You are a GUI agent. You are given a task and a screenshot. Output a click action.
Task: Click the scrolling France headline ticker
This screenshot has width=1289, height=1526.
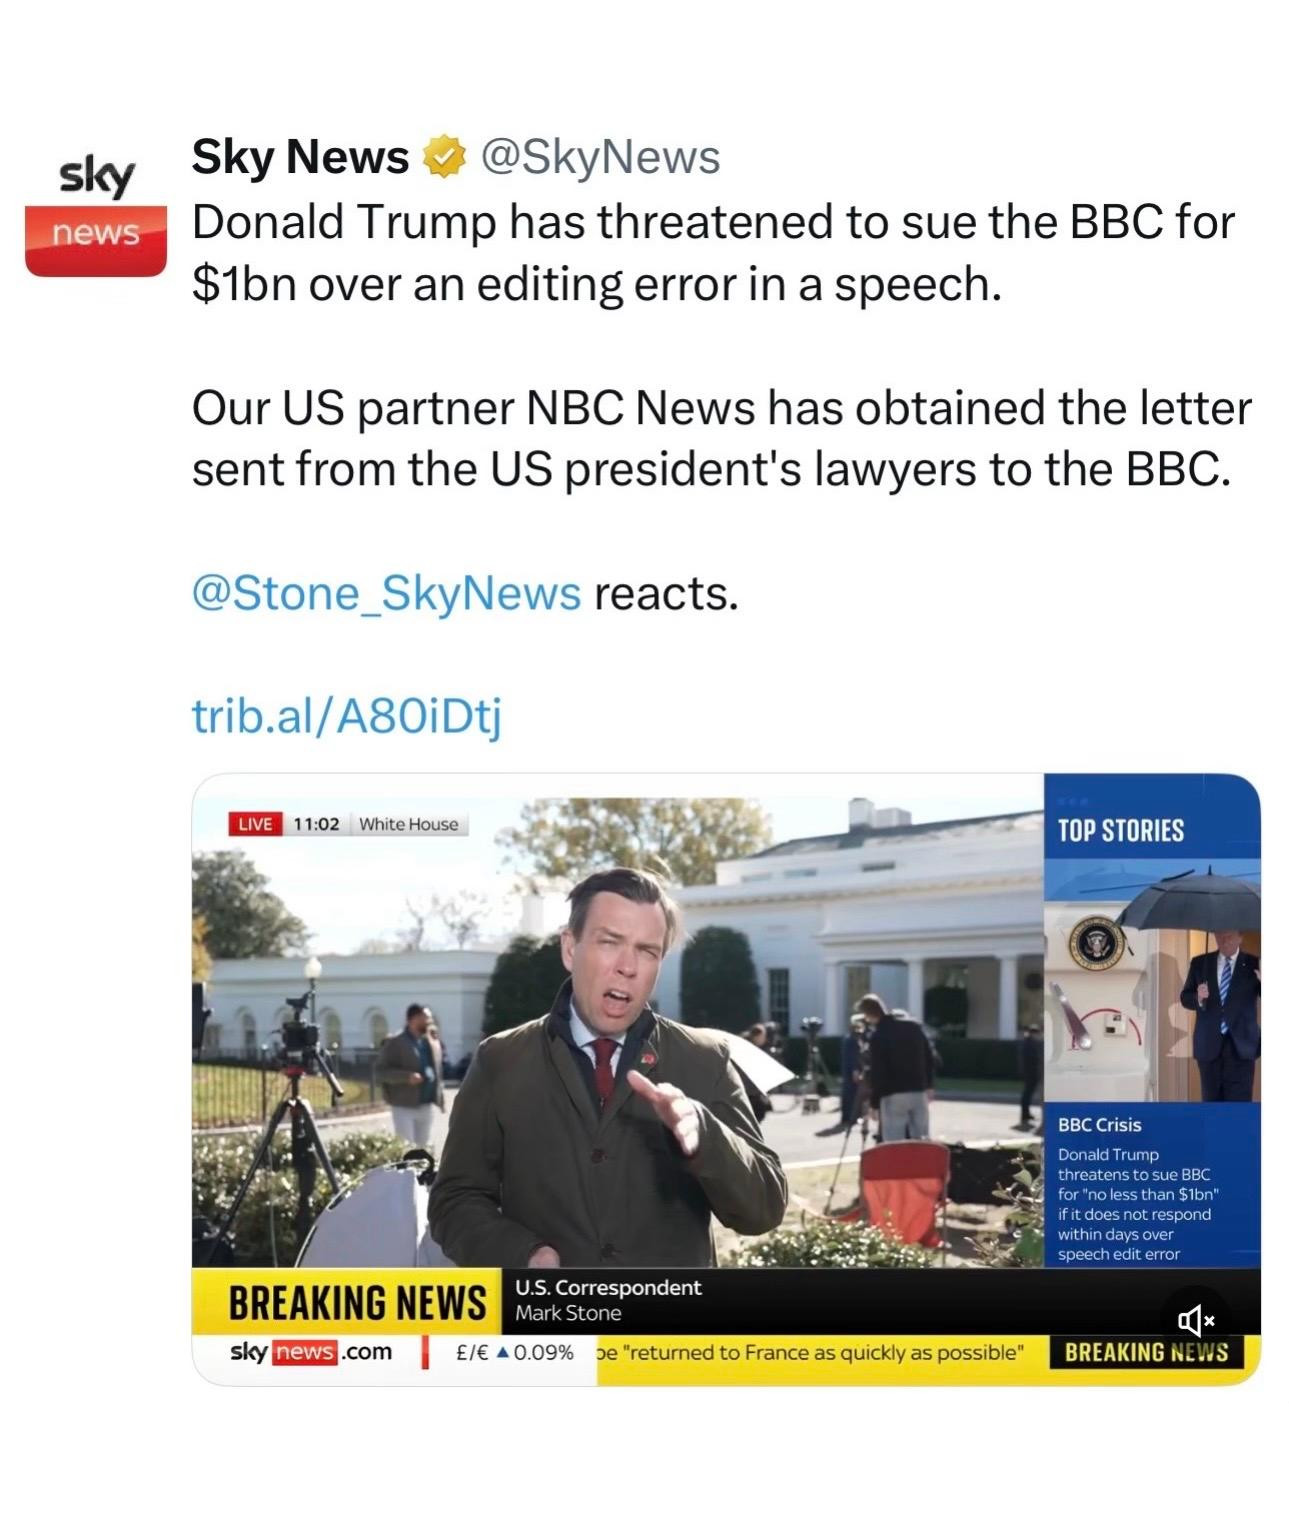811,1353
